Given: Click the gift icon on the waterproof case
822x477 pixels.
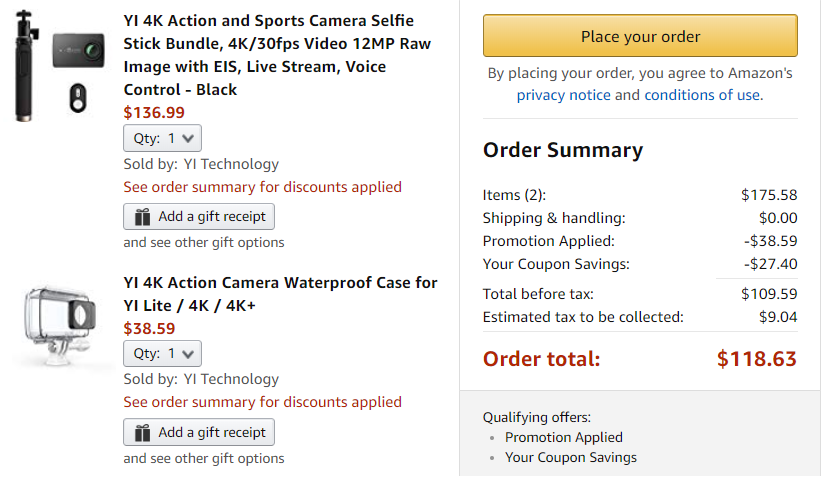Looking at the screenshot, I should coord(142,433).
